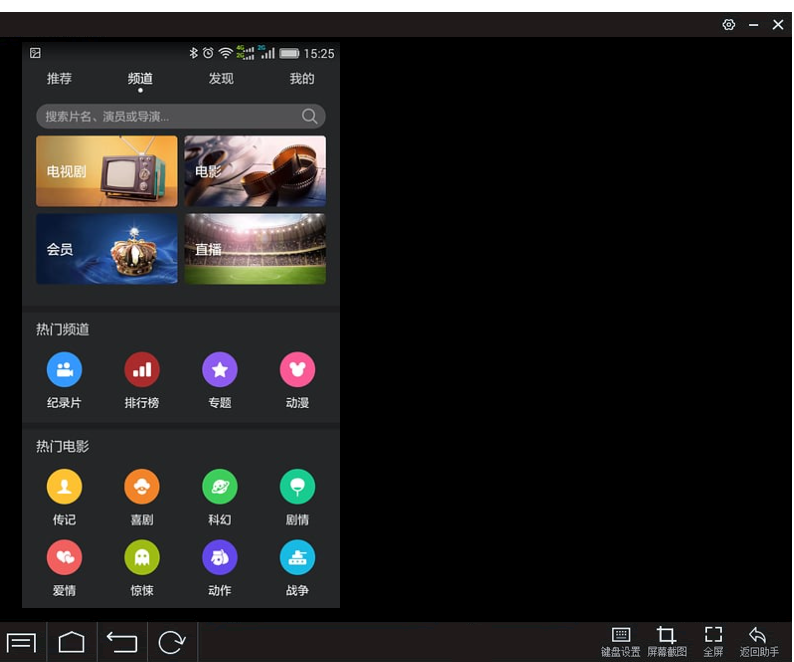Click the 热门频道 section heading
Screen dimensions: 794x662
point(62,330)
